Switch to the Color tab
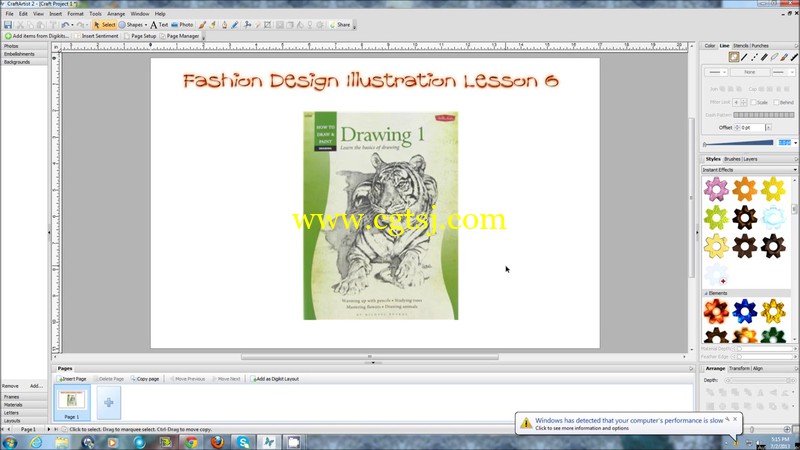800x450 pixels. (x=710, y=46)
